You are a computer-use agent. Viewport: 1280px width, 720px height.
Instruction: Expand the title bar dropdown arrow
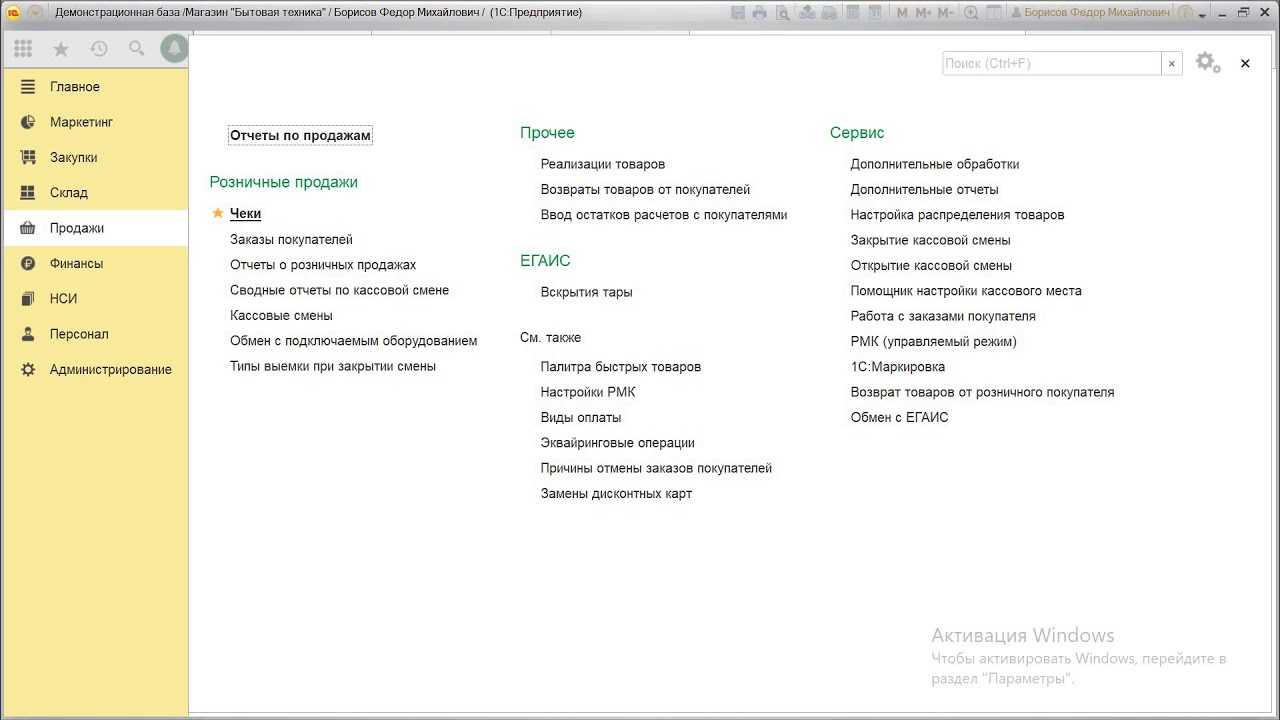point(1202,15)
